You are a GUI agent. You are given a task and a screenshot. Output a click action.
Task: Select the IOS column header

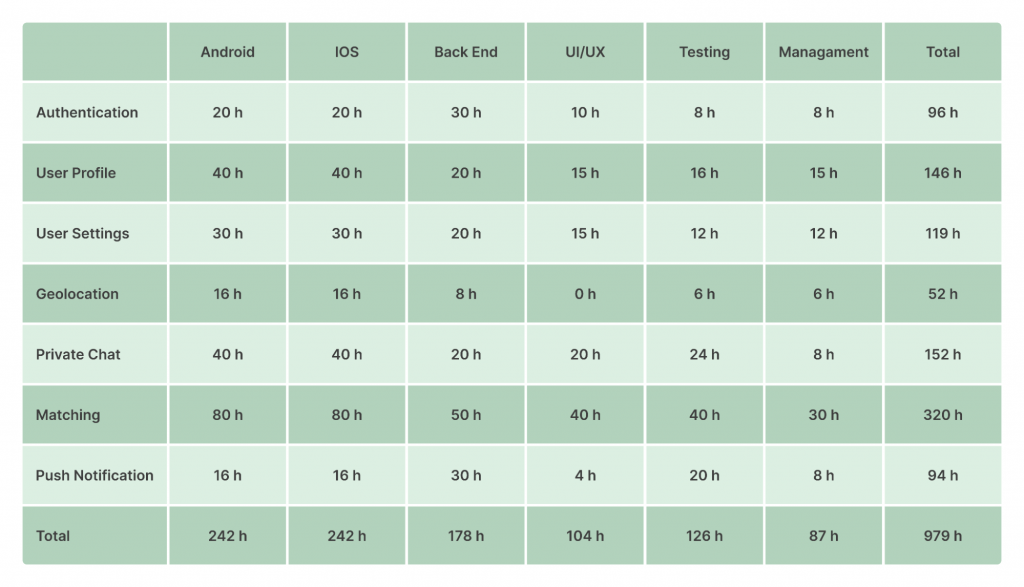click(347, 52)
